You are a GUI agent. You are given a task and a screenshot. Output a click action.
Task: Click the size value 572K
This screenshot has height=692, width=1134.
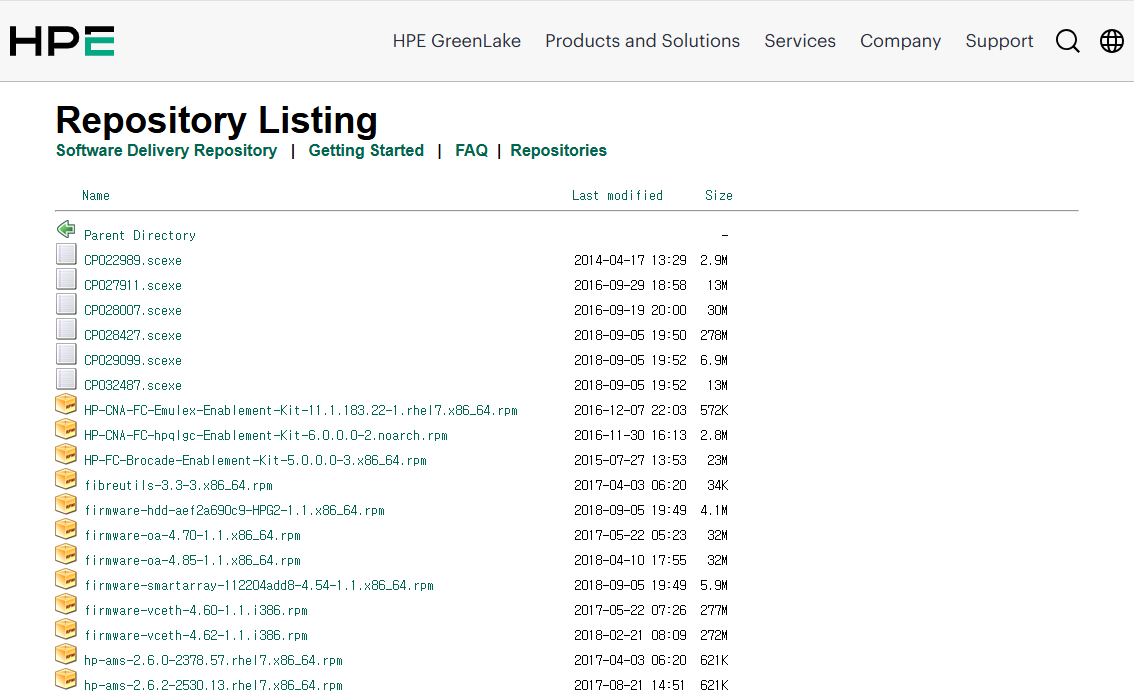[x=714, y=411]
